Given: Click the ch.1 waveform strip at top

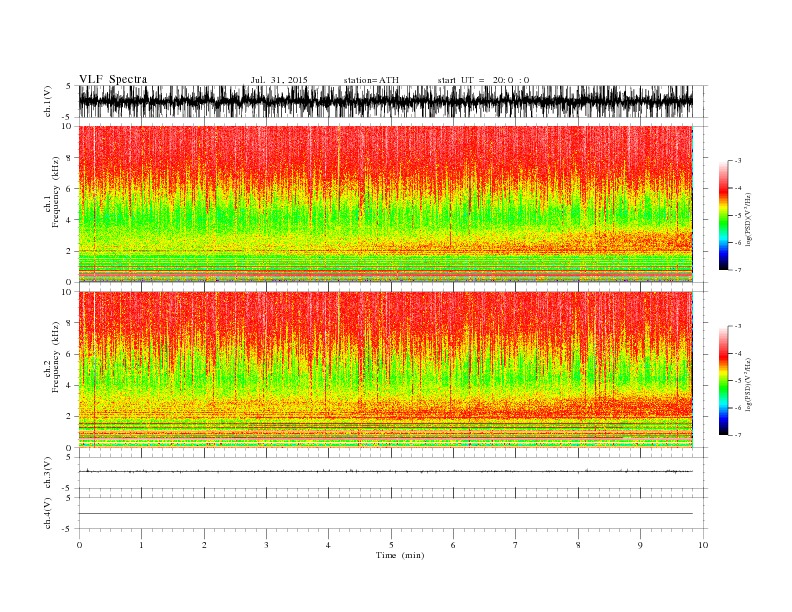Looking at the screenshot, I should (x=385, y=101).
